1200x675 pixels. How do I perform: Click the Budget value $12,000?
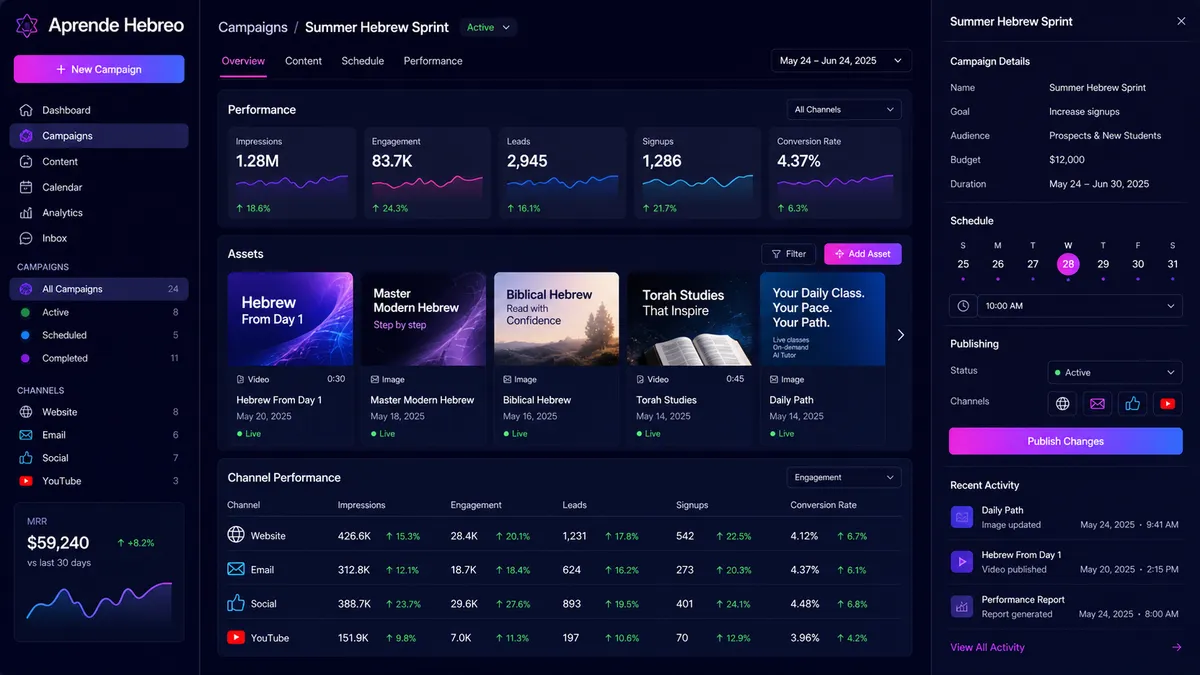tap(1067, 160)
